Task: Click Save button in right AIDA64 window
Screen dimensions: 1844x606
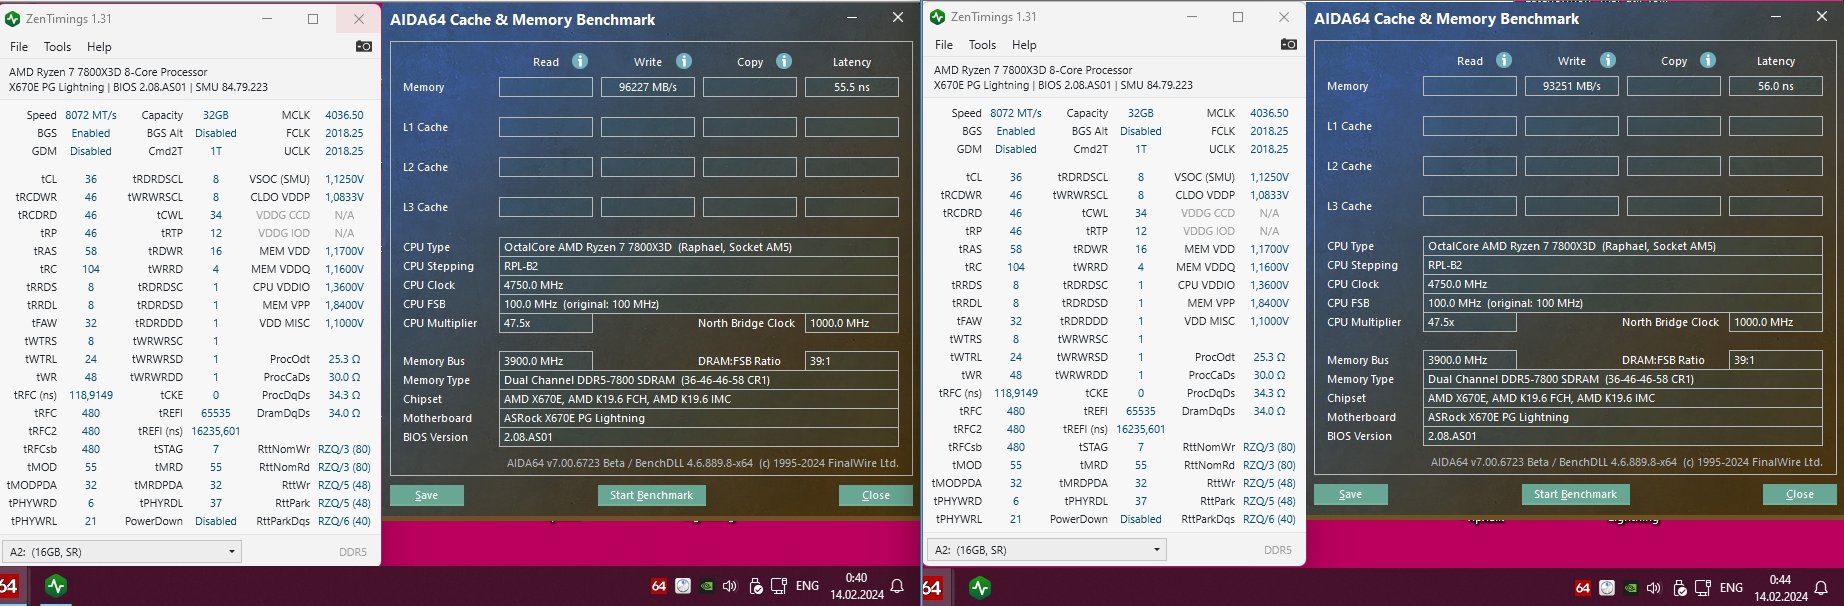Action: (x=1350, y=494)
